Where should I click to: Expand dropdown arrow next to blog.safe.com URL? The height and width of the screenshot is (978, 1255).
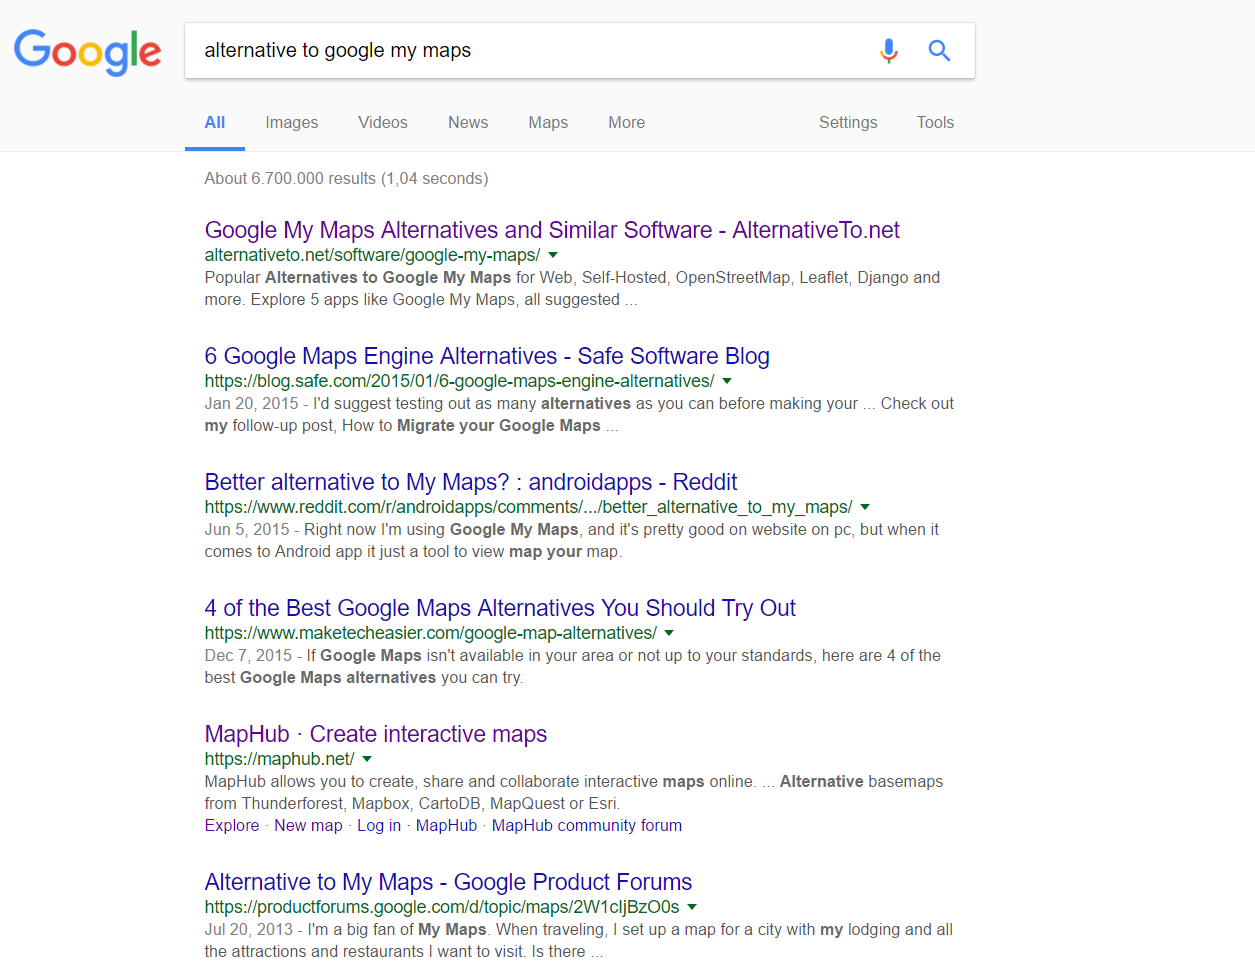(x=727, y=381)
